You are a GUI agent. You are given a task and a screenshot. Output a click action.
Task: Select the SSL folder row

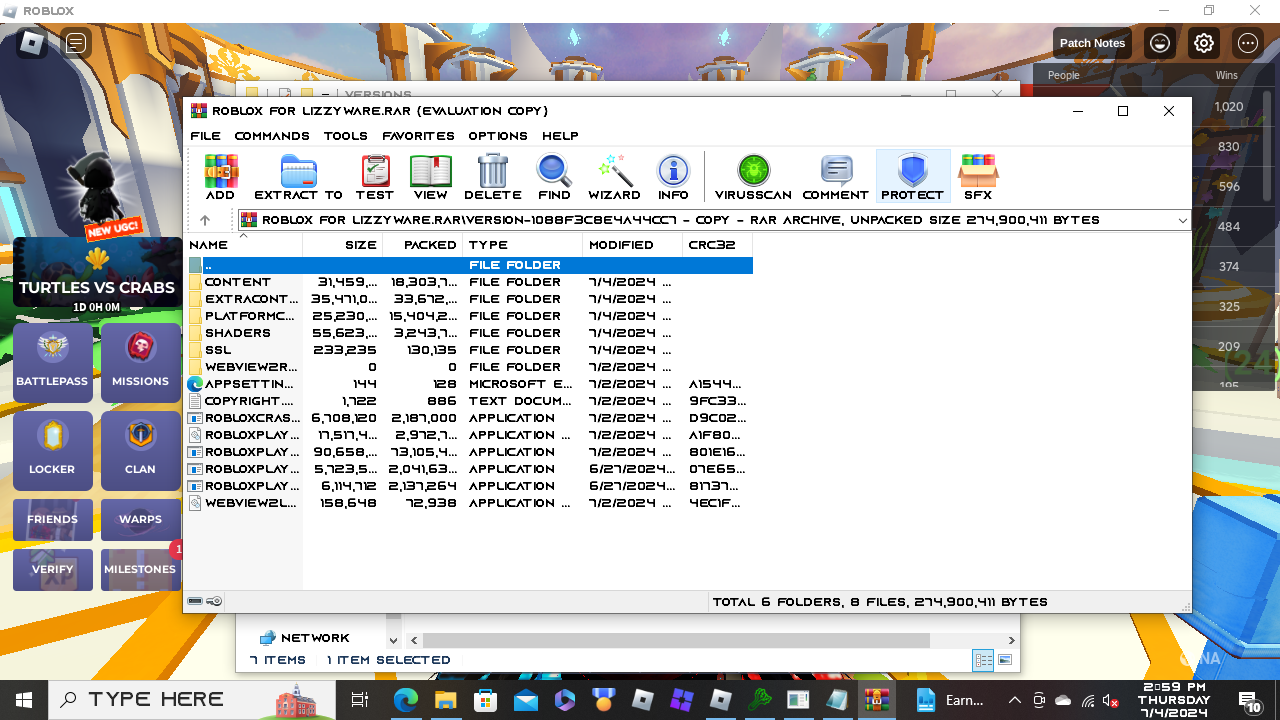(470, 350)
